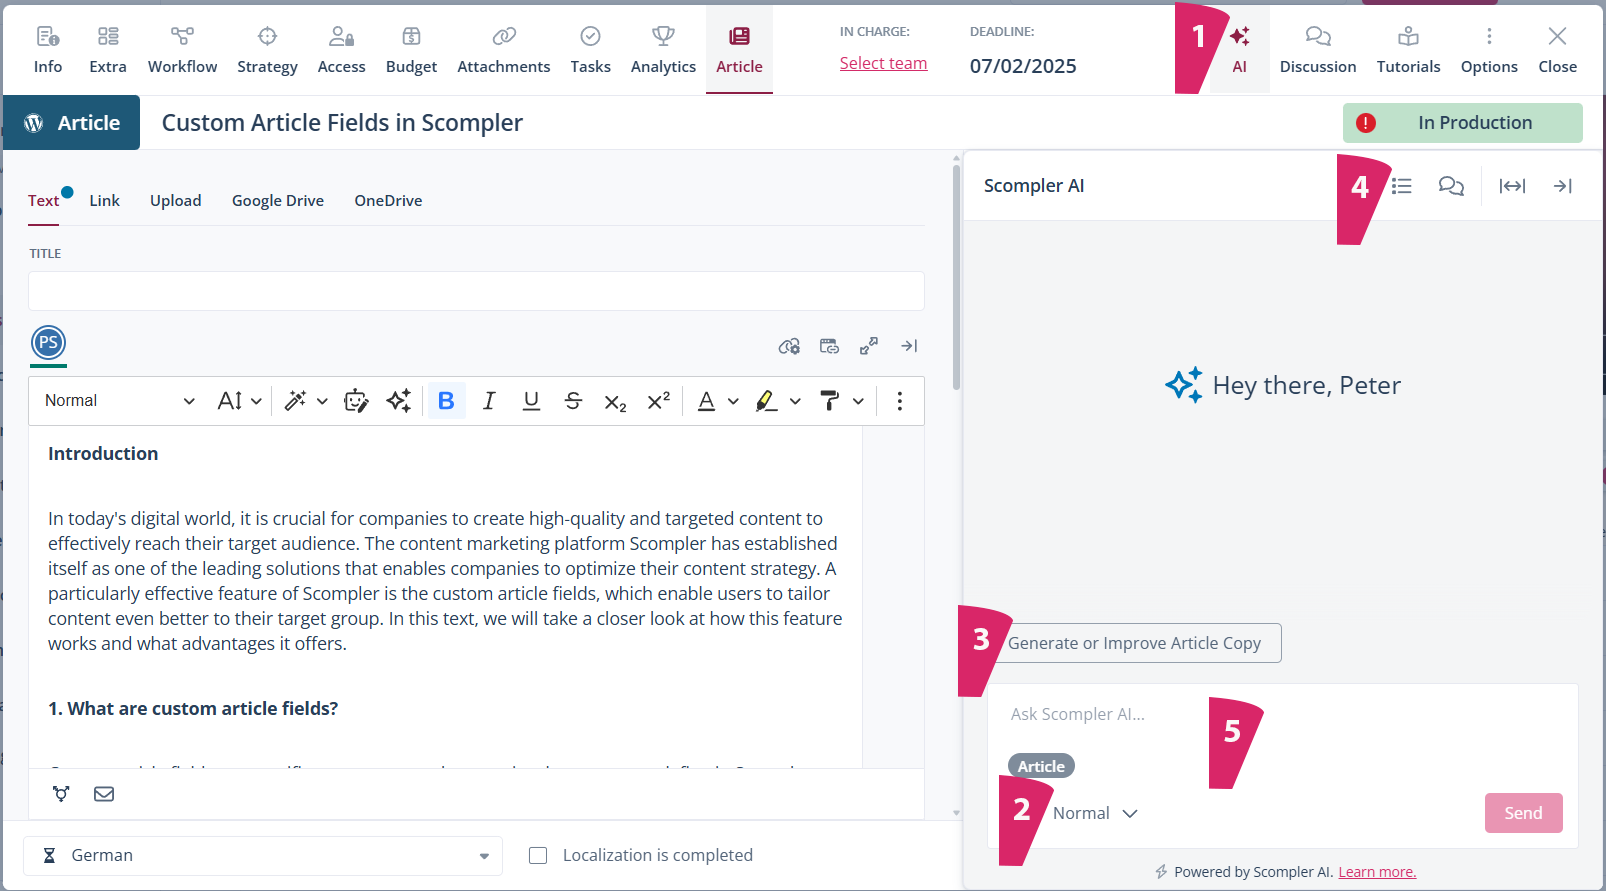Screen dimensions: 1606x891
Task: Open the German language dropdown
Action: pyautogui.click(x=263, y=856)
